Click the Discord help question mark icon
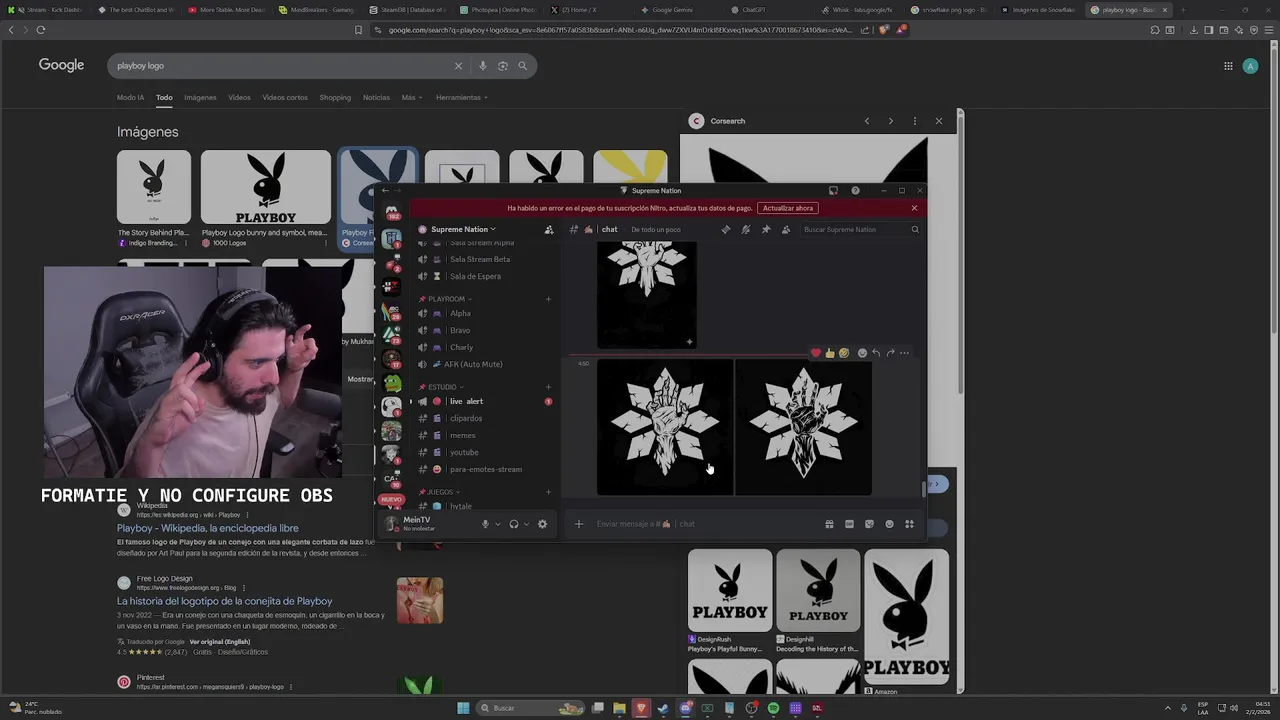 [855, 191]
